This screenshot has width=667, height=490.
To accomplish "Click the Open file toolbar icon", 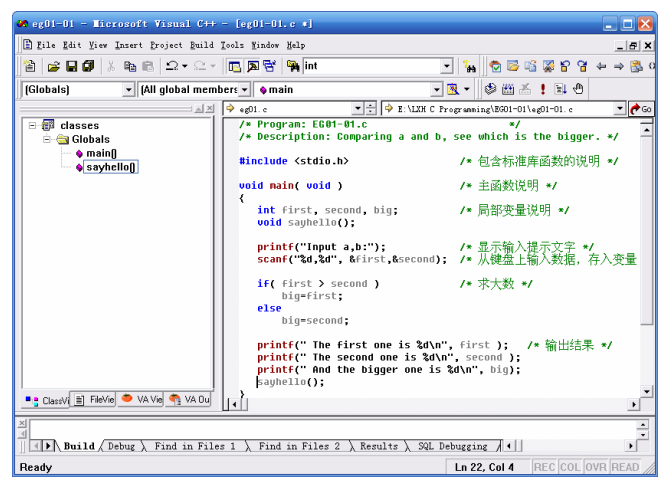I will [x=54, y=67].
